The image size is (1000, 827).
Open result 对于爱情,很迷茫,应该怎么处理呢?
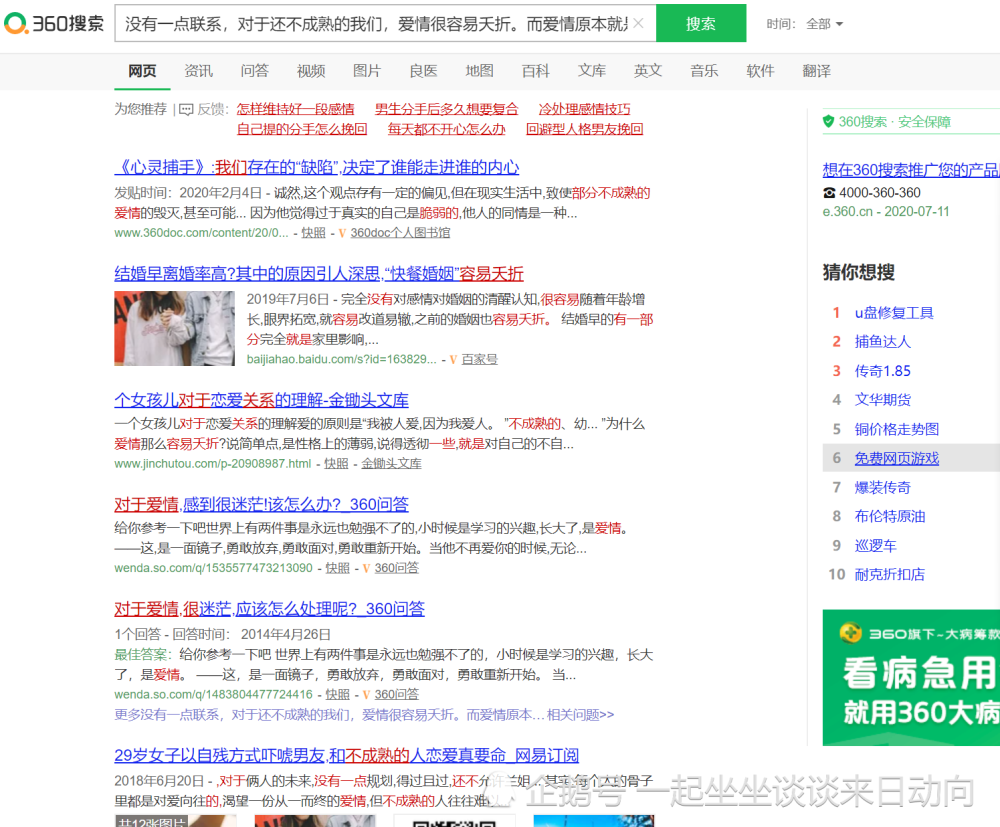(x=269, y=609)
